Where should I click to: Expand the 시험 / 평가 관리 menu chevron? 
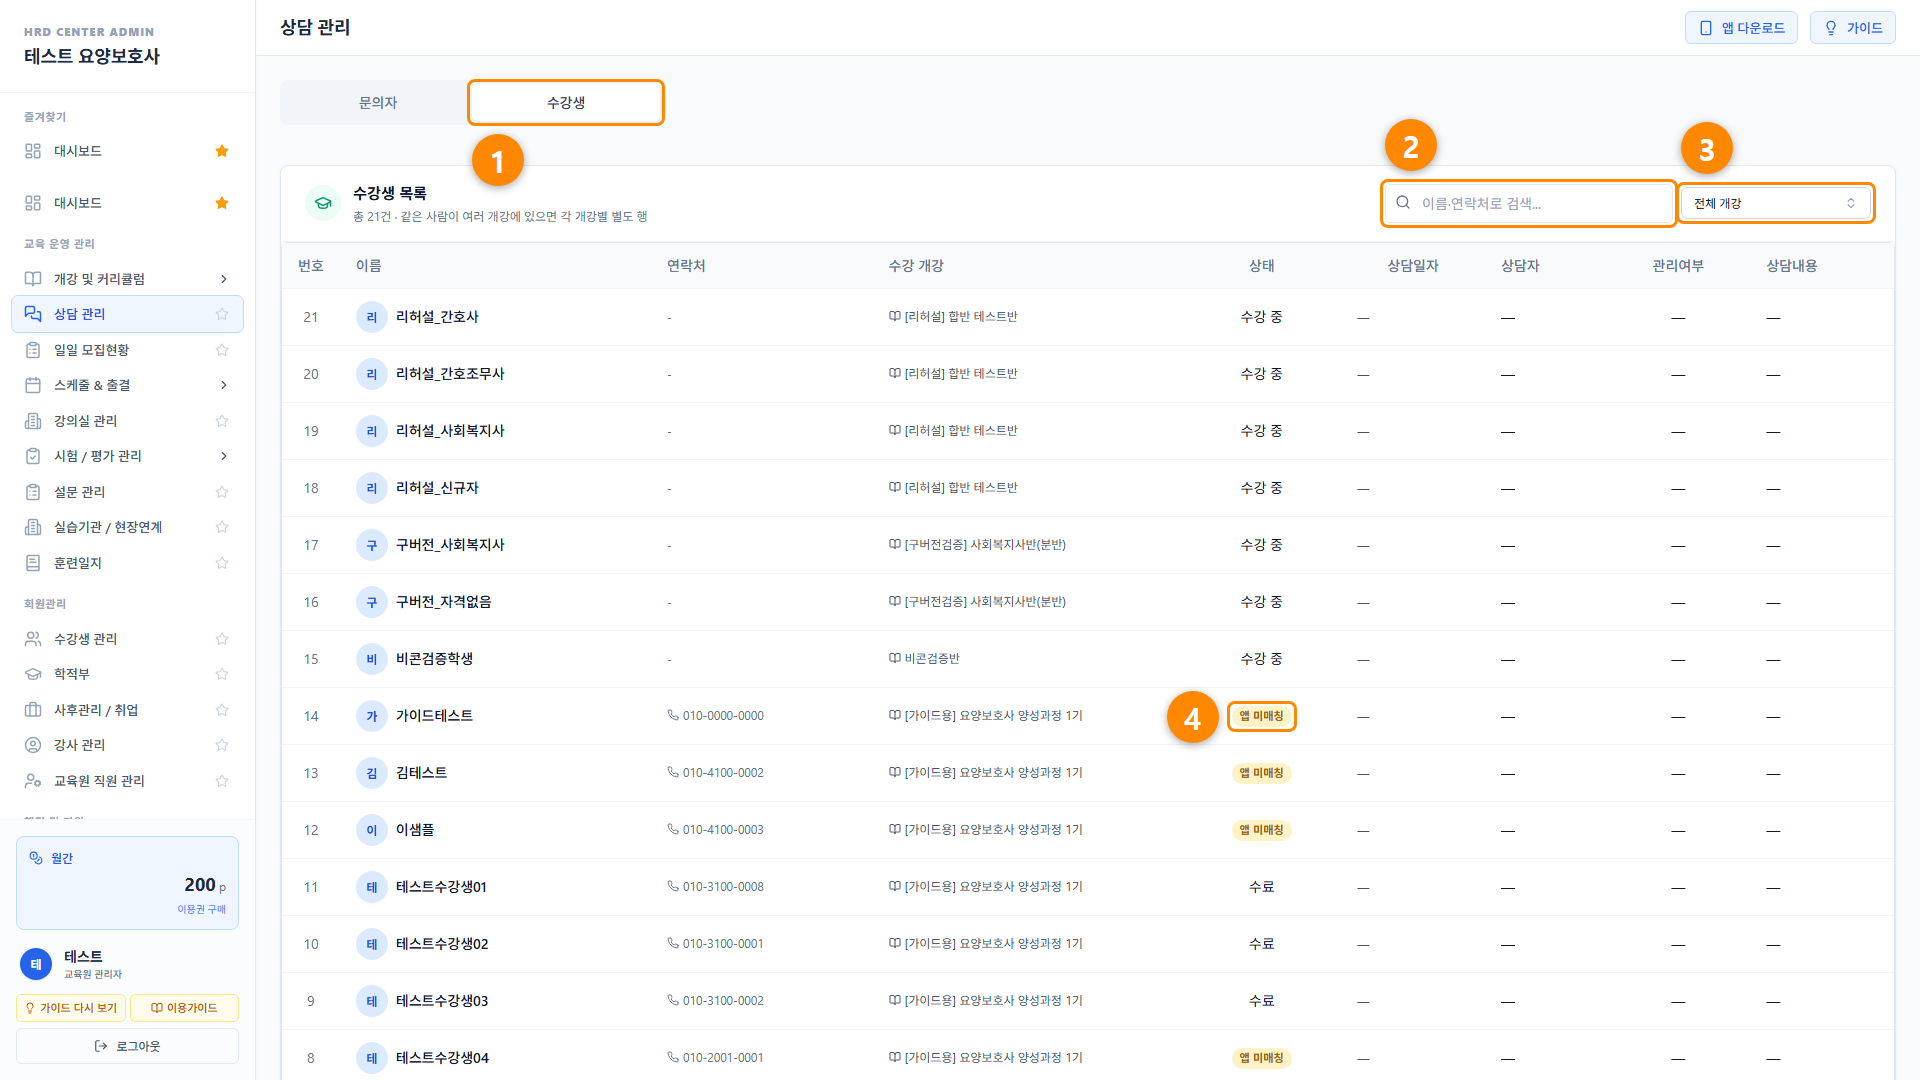(x=223, y=456)
